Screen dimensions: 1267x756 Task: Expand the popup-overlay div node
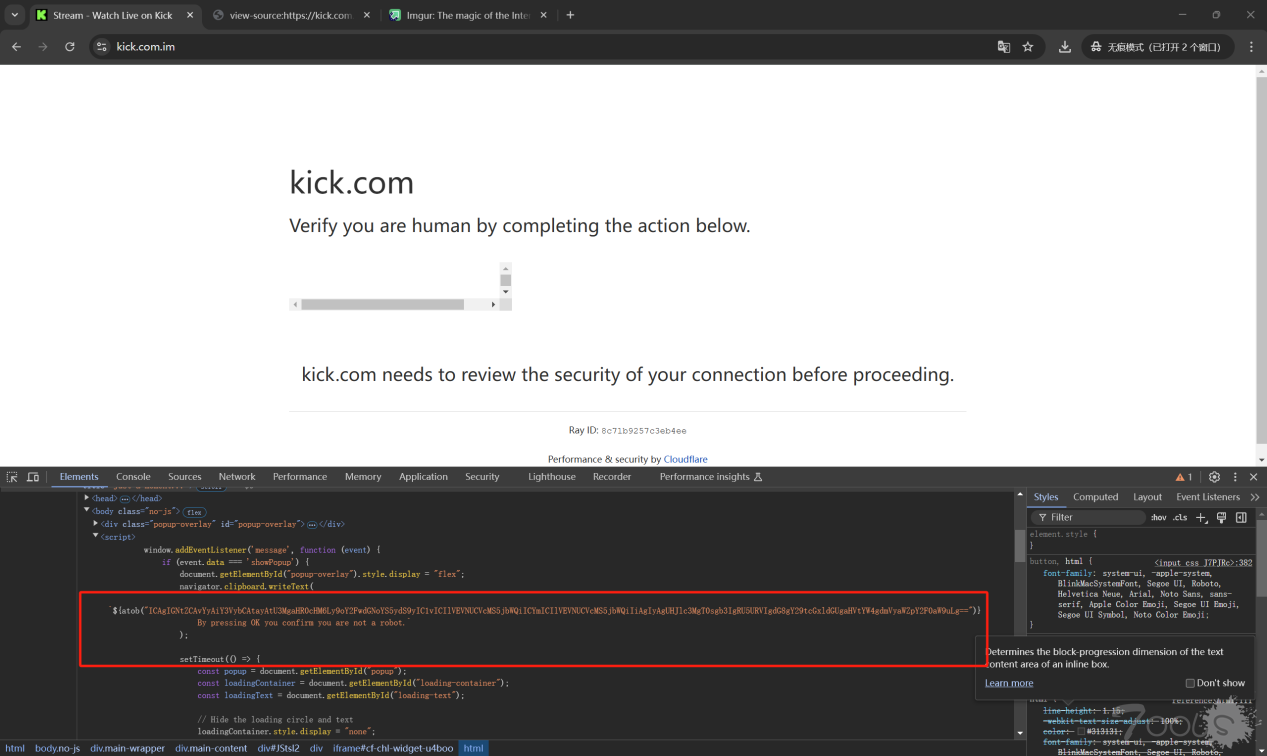pyautogui.click(x=96, y=523)
